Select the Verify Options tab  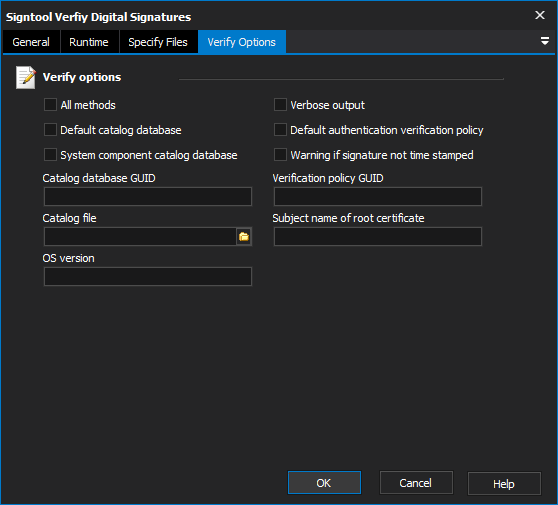click(242, 42)
